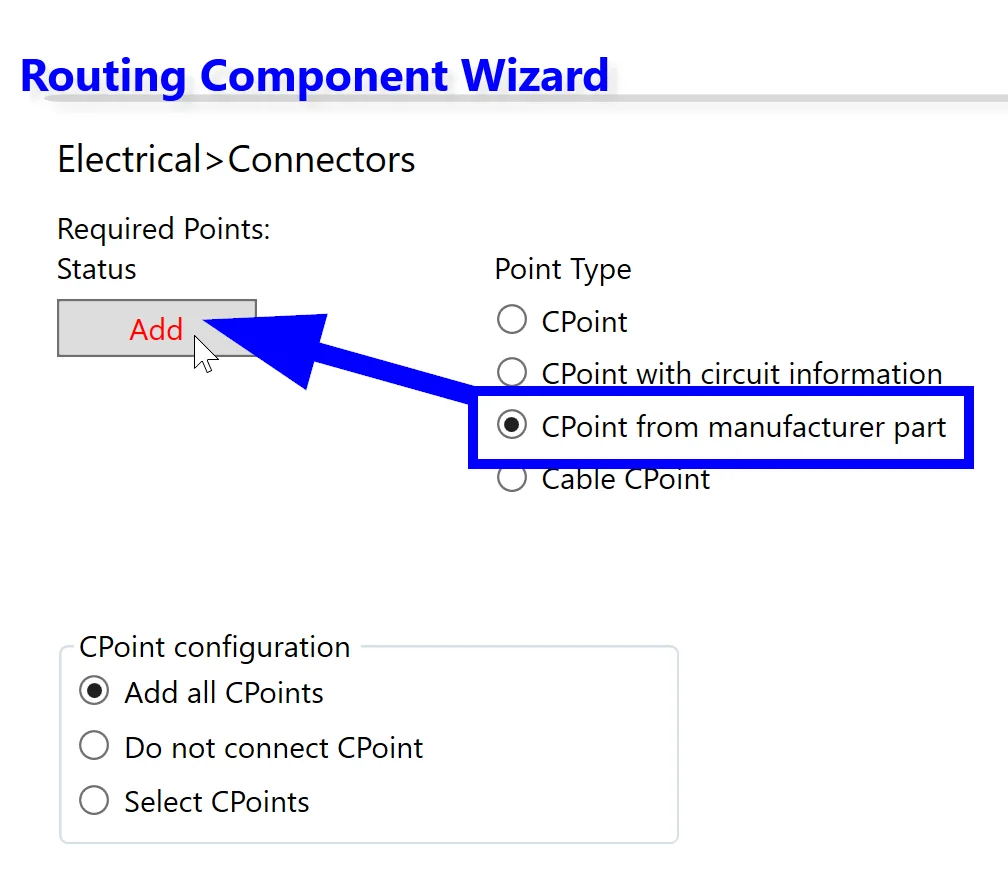Click the Routing Component Wizard title
The width and height of the screenshot is (1008, 875).
[314, 76]
